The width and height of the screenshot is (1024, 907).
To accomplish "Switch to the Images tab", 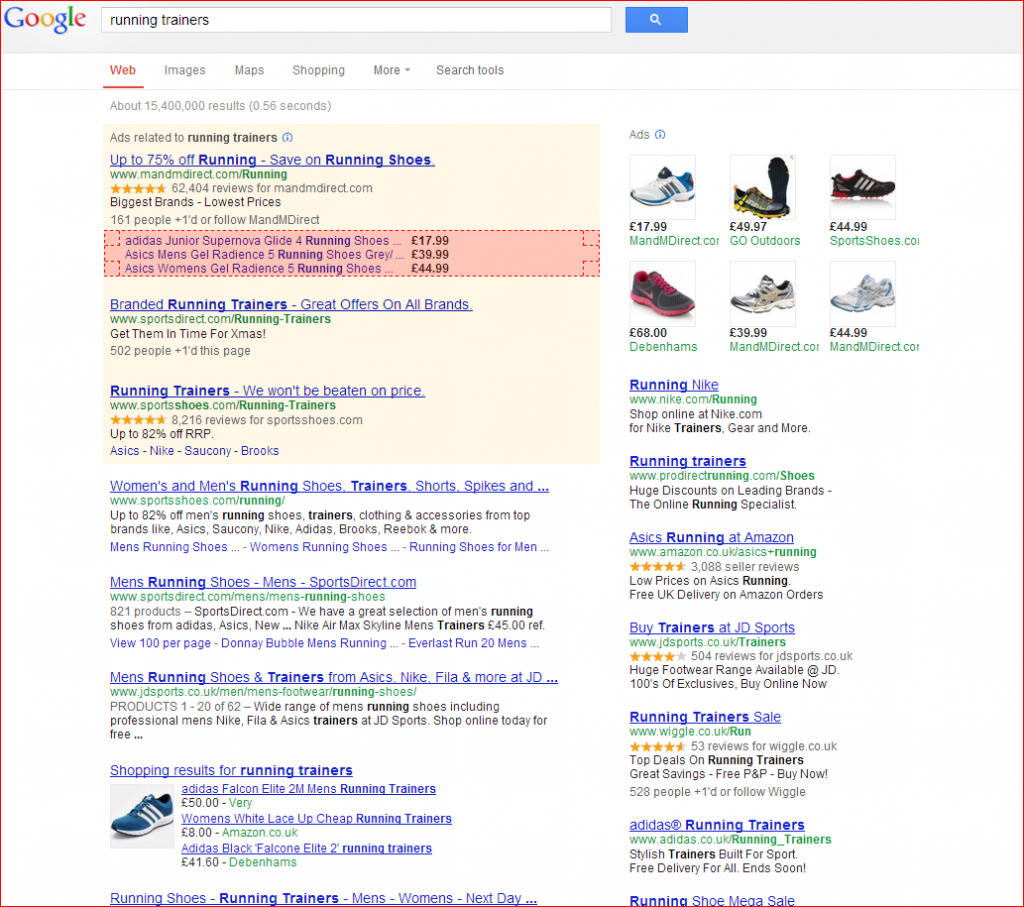I will coord(184,70).
